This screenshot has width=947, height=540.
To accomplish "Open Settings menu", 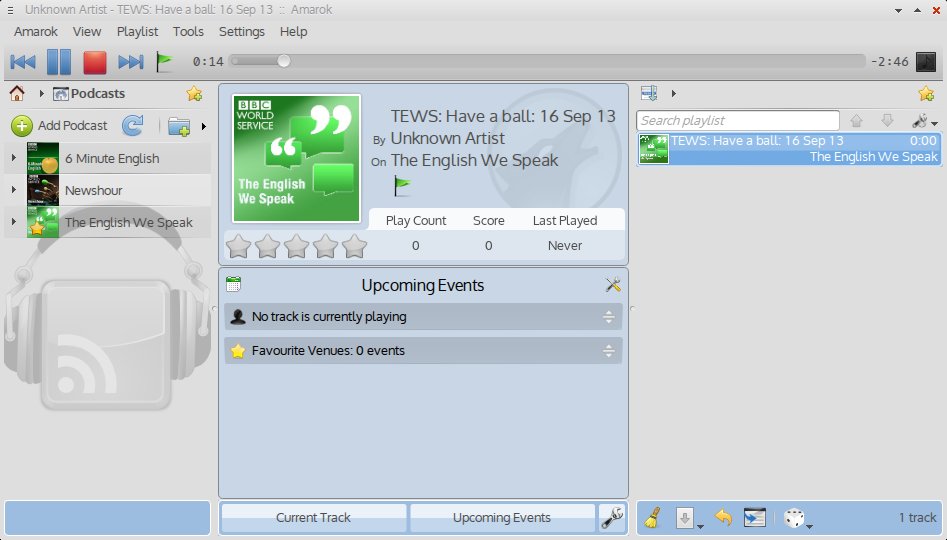I will click(x=242, y=31).
